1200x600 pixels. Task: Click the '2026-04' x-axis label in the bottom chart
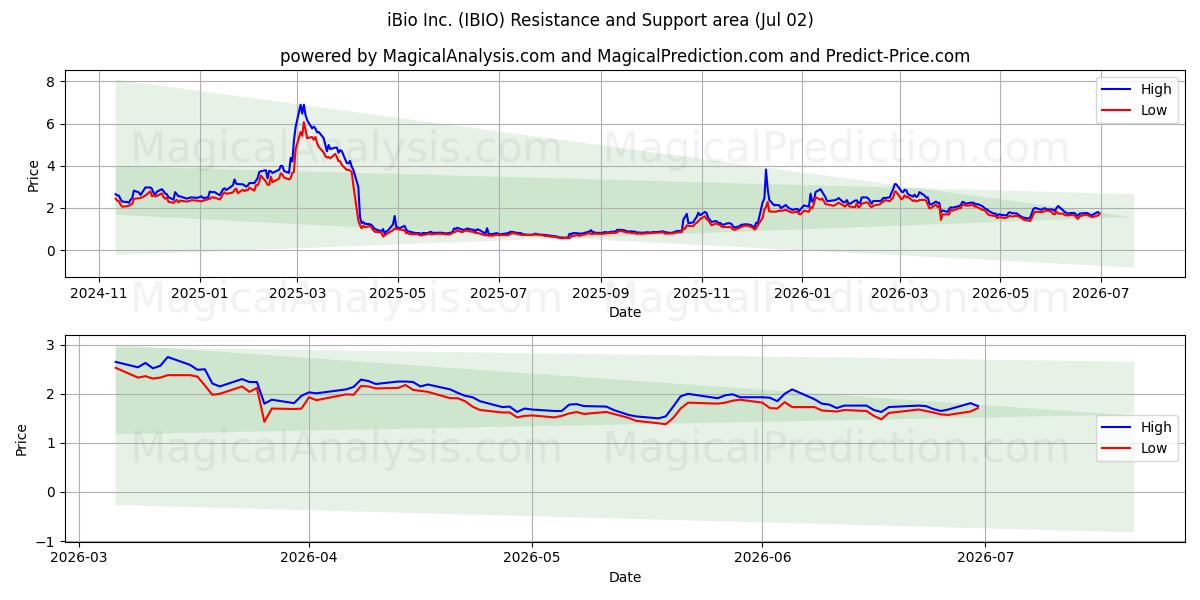pyautogui.click(x=309, y=558)
